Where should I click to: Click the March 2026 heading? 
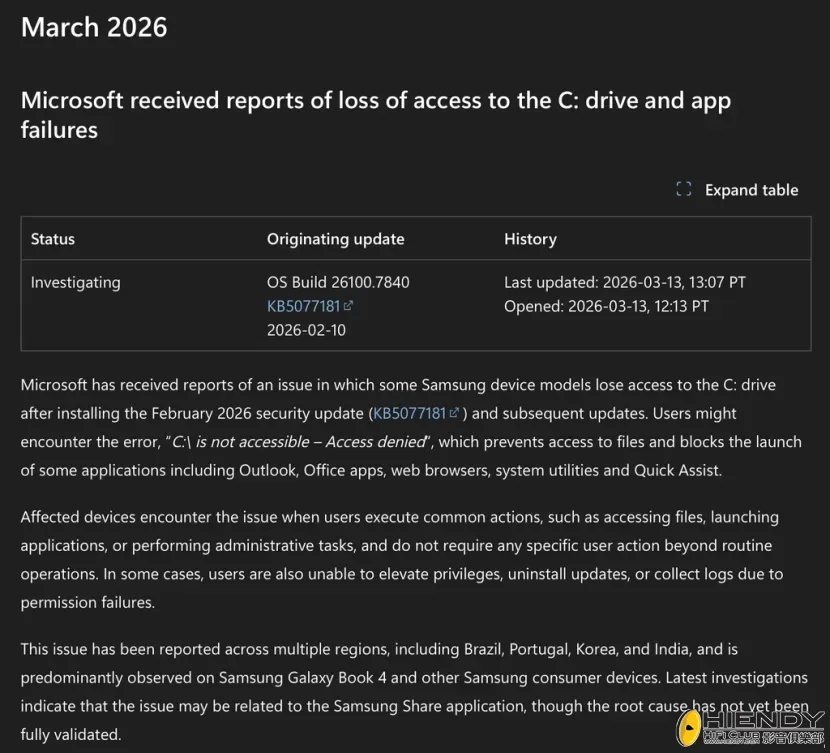pos(94,26)
